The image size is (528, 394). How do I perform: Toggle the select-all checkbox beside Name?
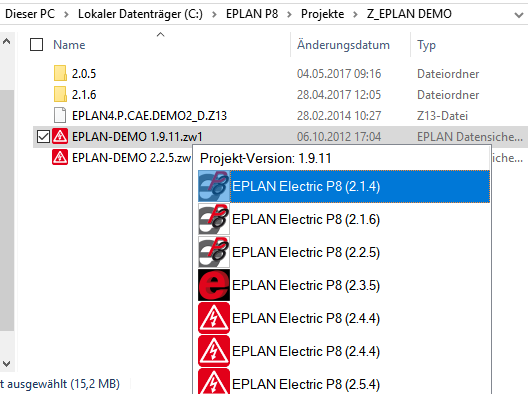click(x=36, y=44)
